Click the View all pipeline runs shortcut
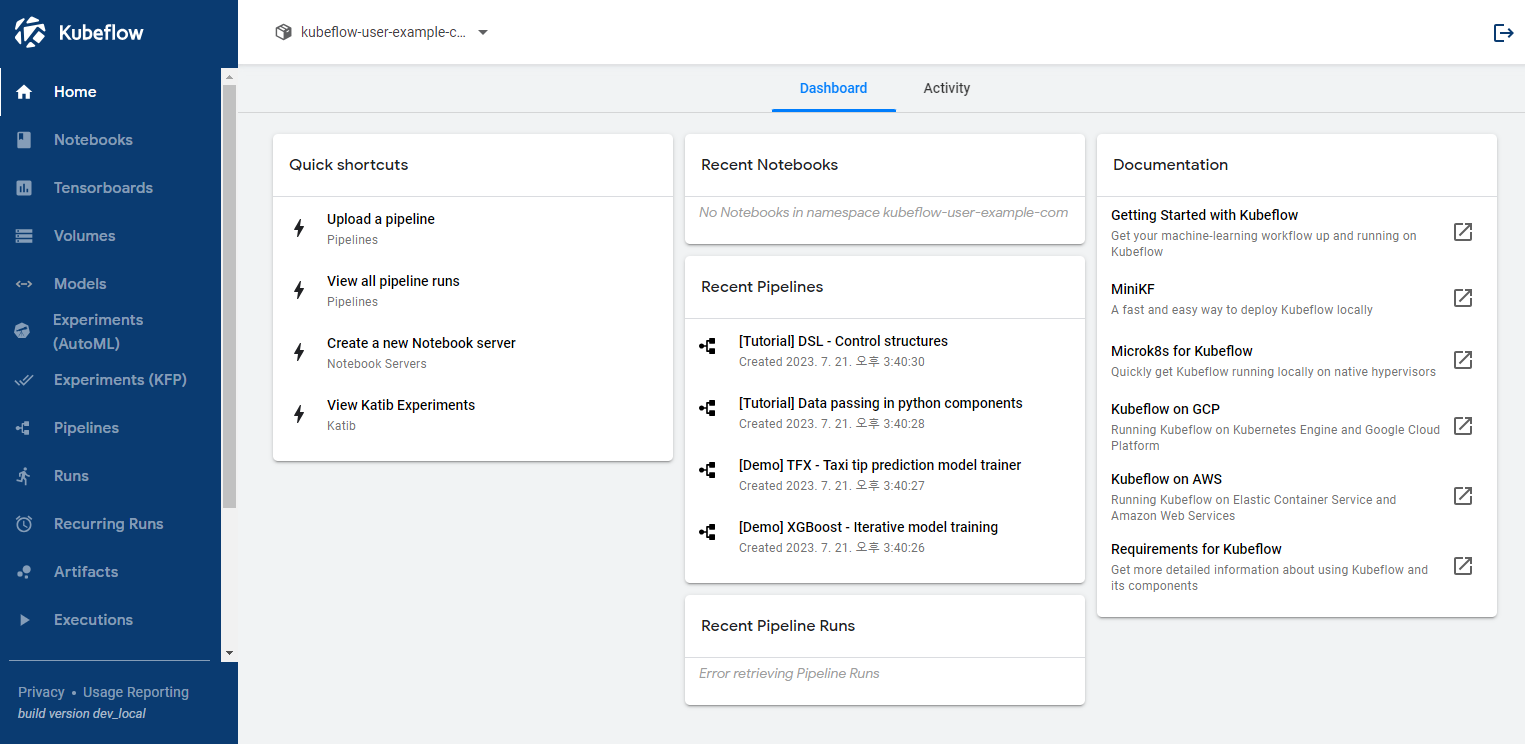This screenshot has width=1525, height=744. pos(473,290)
